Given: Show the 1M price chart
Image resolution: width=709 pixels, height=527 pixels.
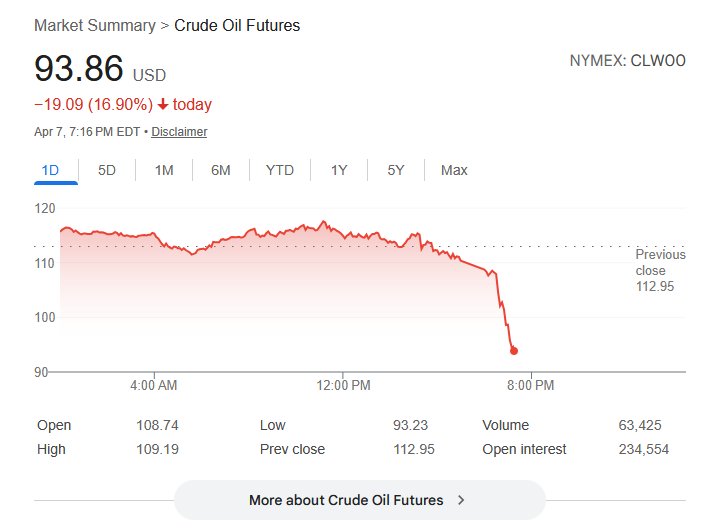Looking at the screenshot, I should pos(164,170).
